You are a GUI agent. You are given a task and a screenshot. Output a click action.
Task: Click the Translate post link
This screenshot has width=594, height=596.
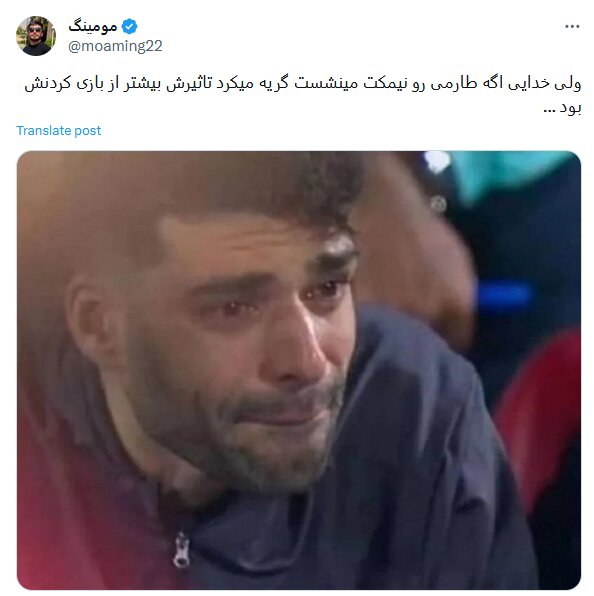[59, 130]
